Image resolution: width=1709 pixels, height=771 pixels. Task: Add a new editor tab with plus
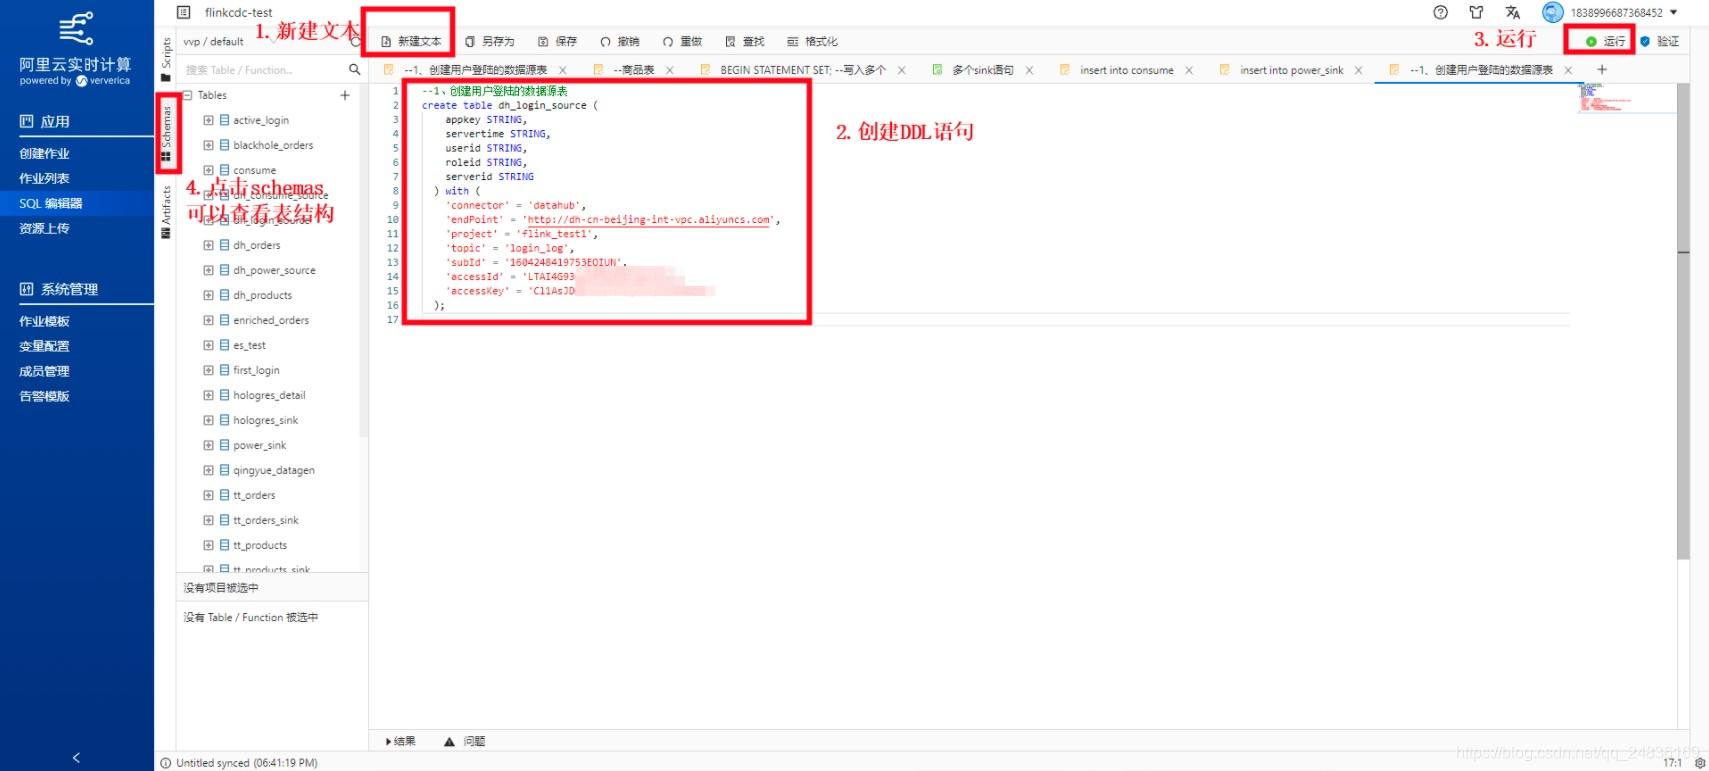point(1602,69)
